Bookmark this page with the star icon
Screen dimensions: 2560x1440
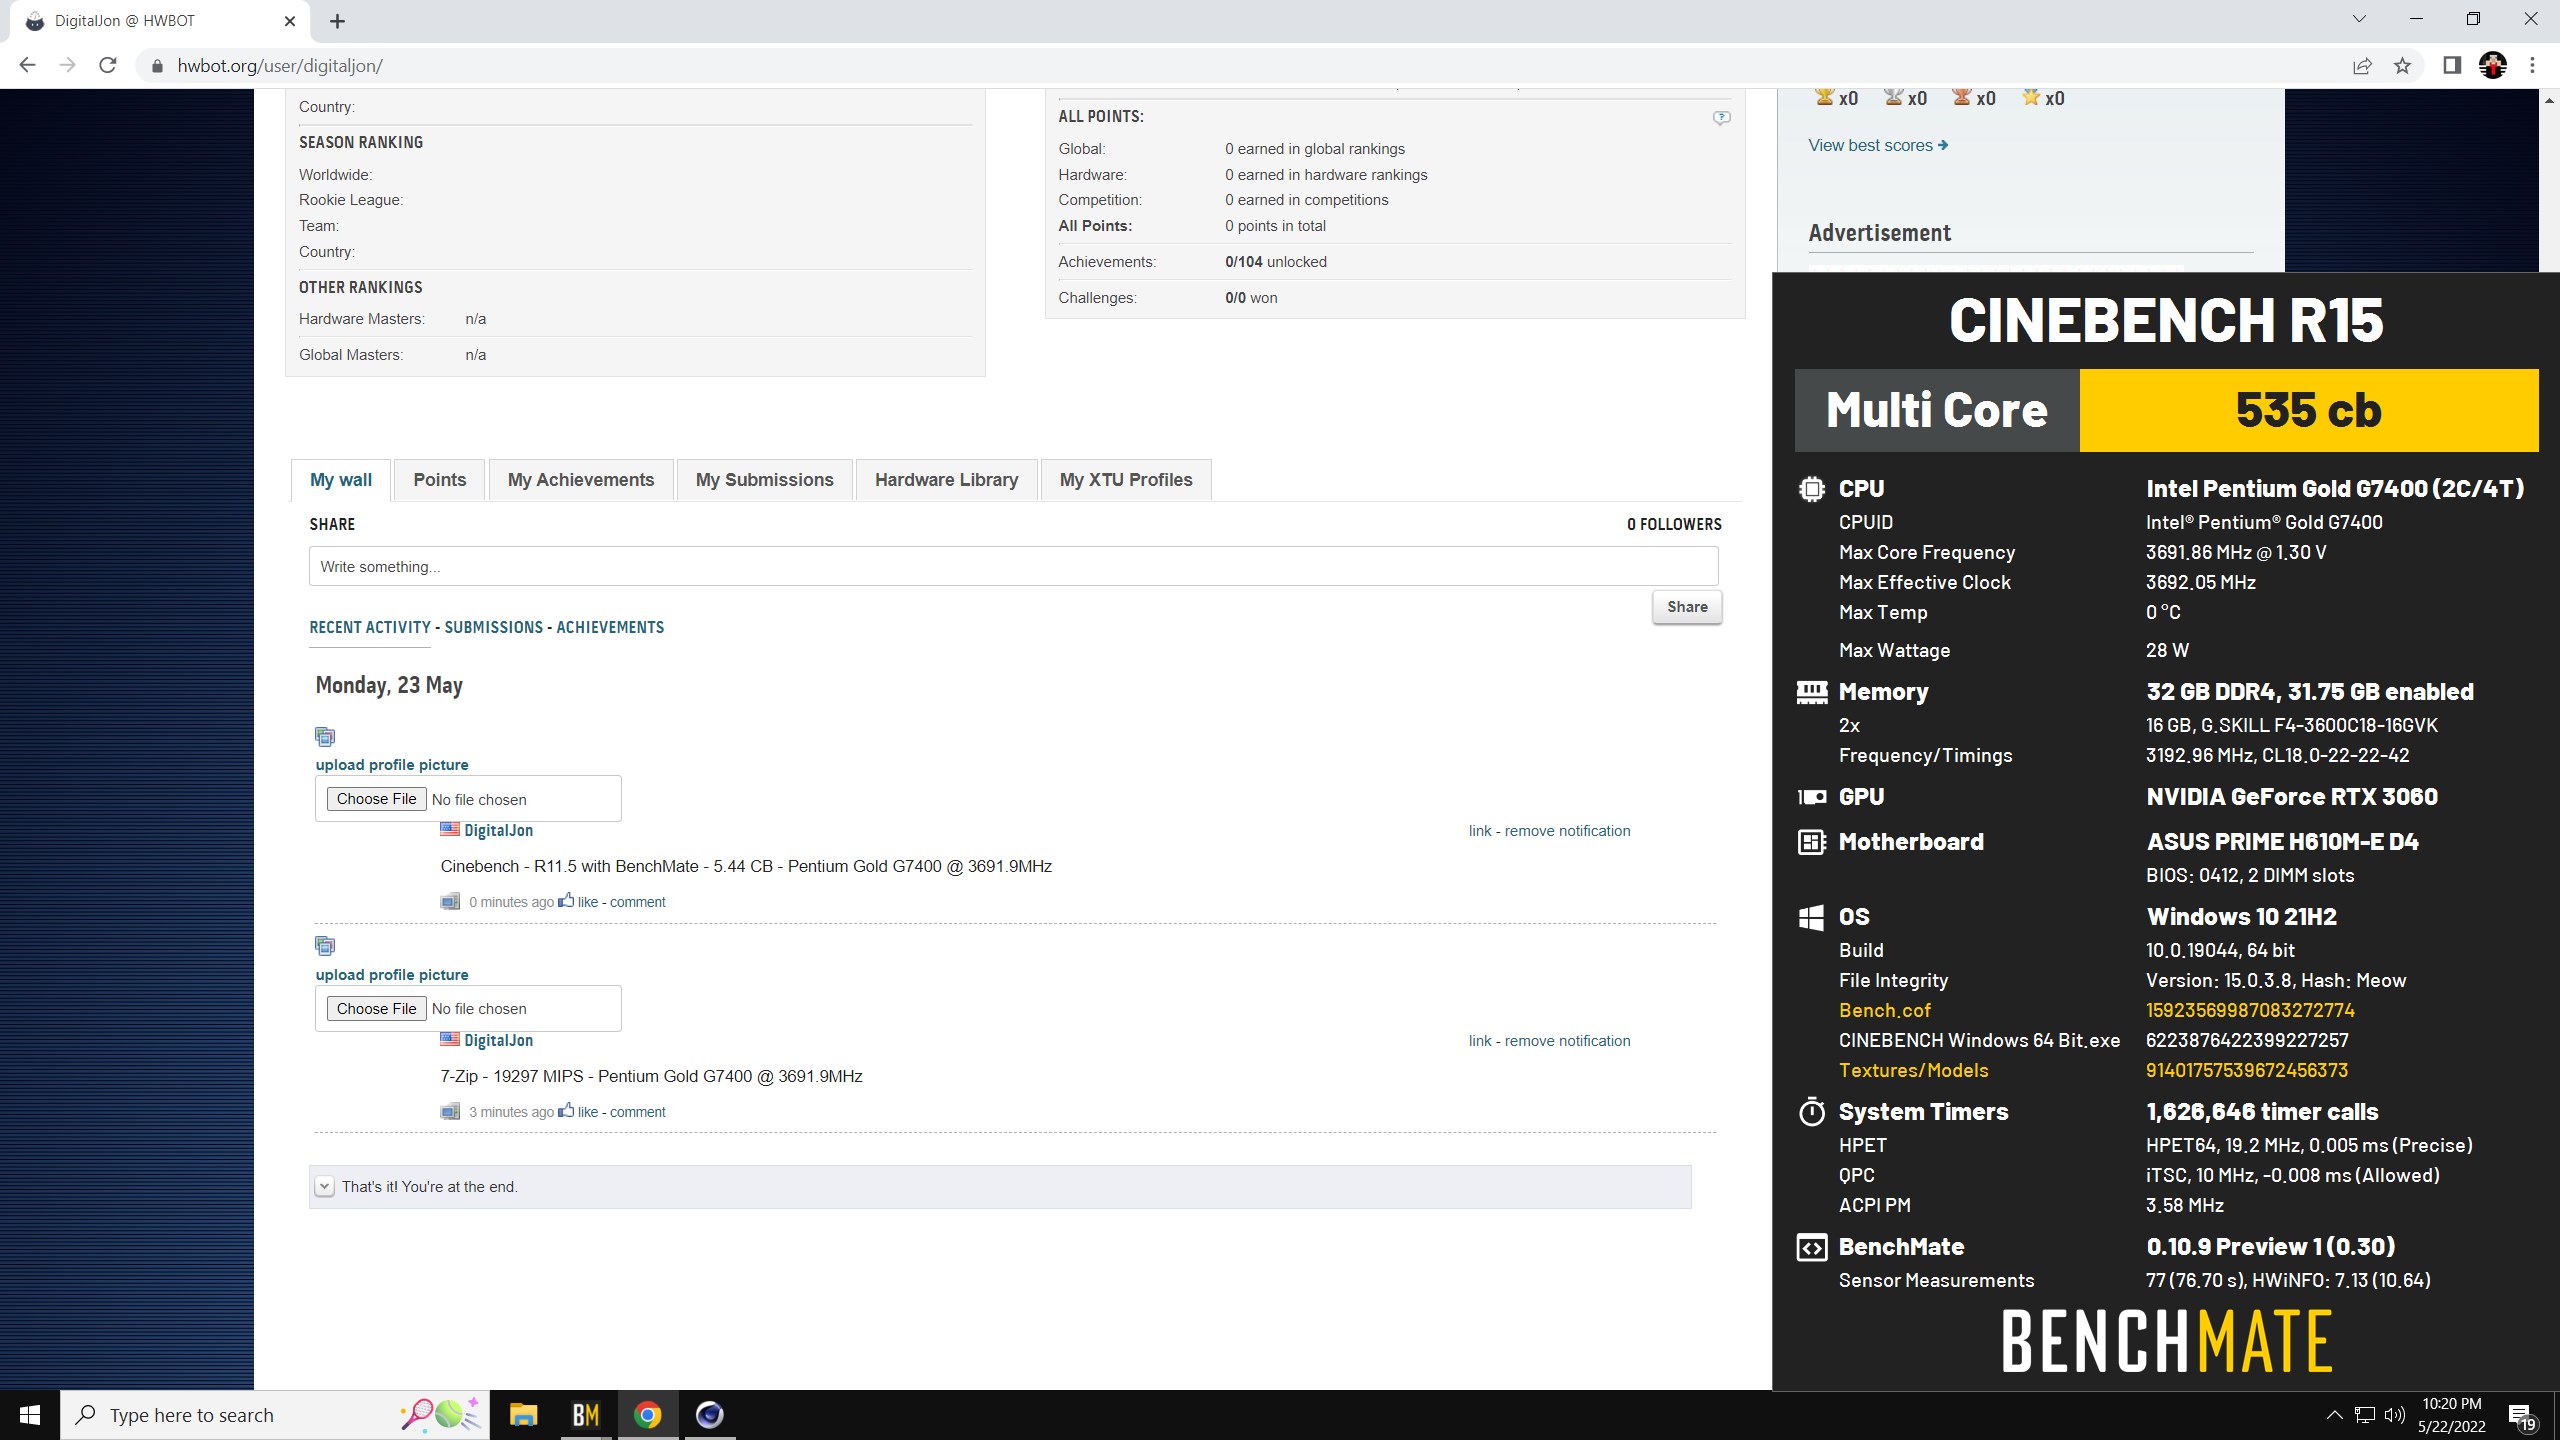tap(2402, 66)
